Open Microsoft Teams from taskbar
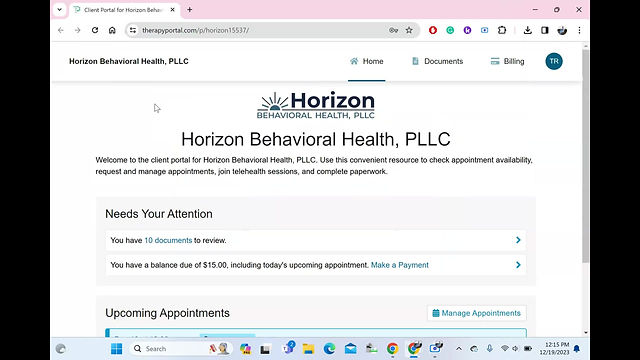Viewport: 640px width, 360px height. [x=289, y=348]
